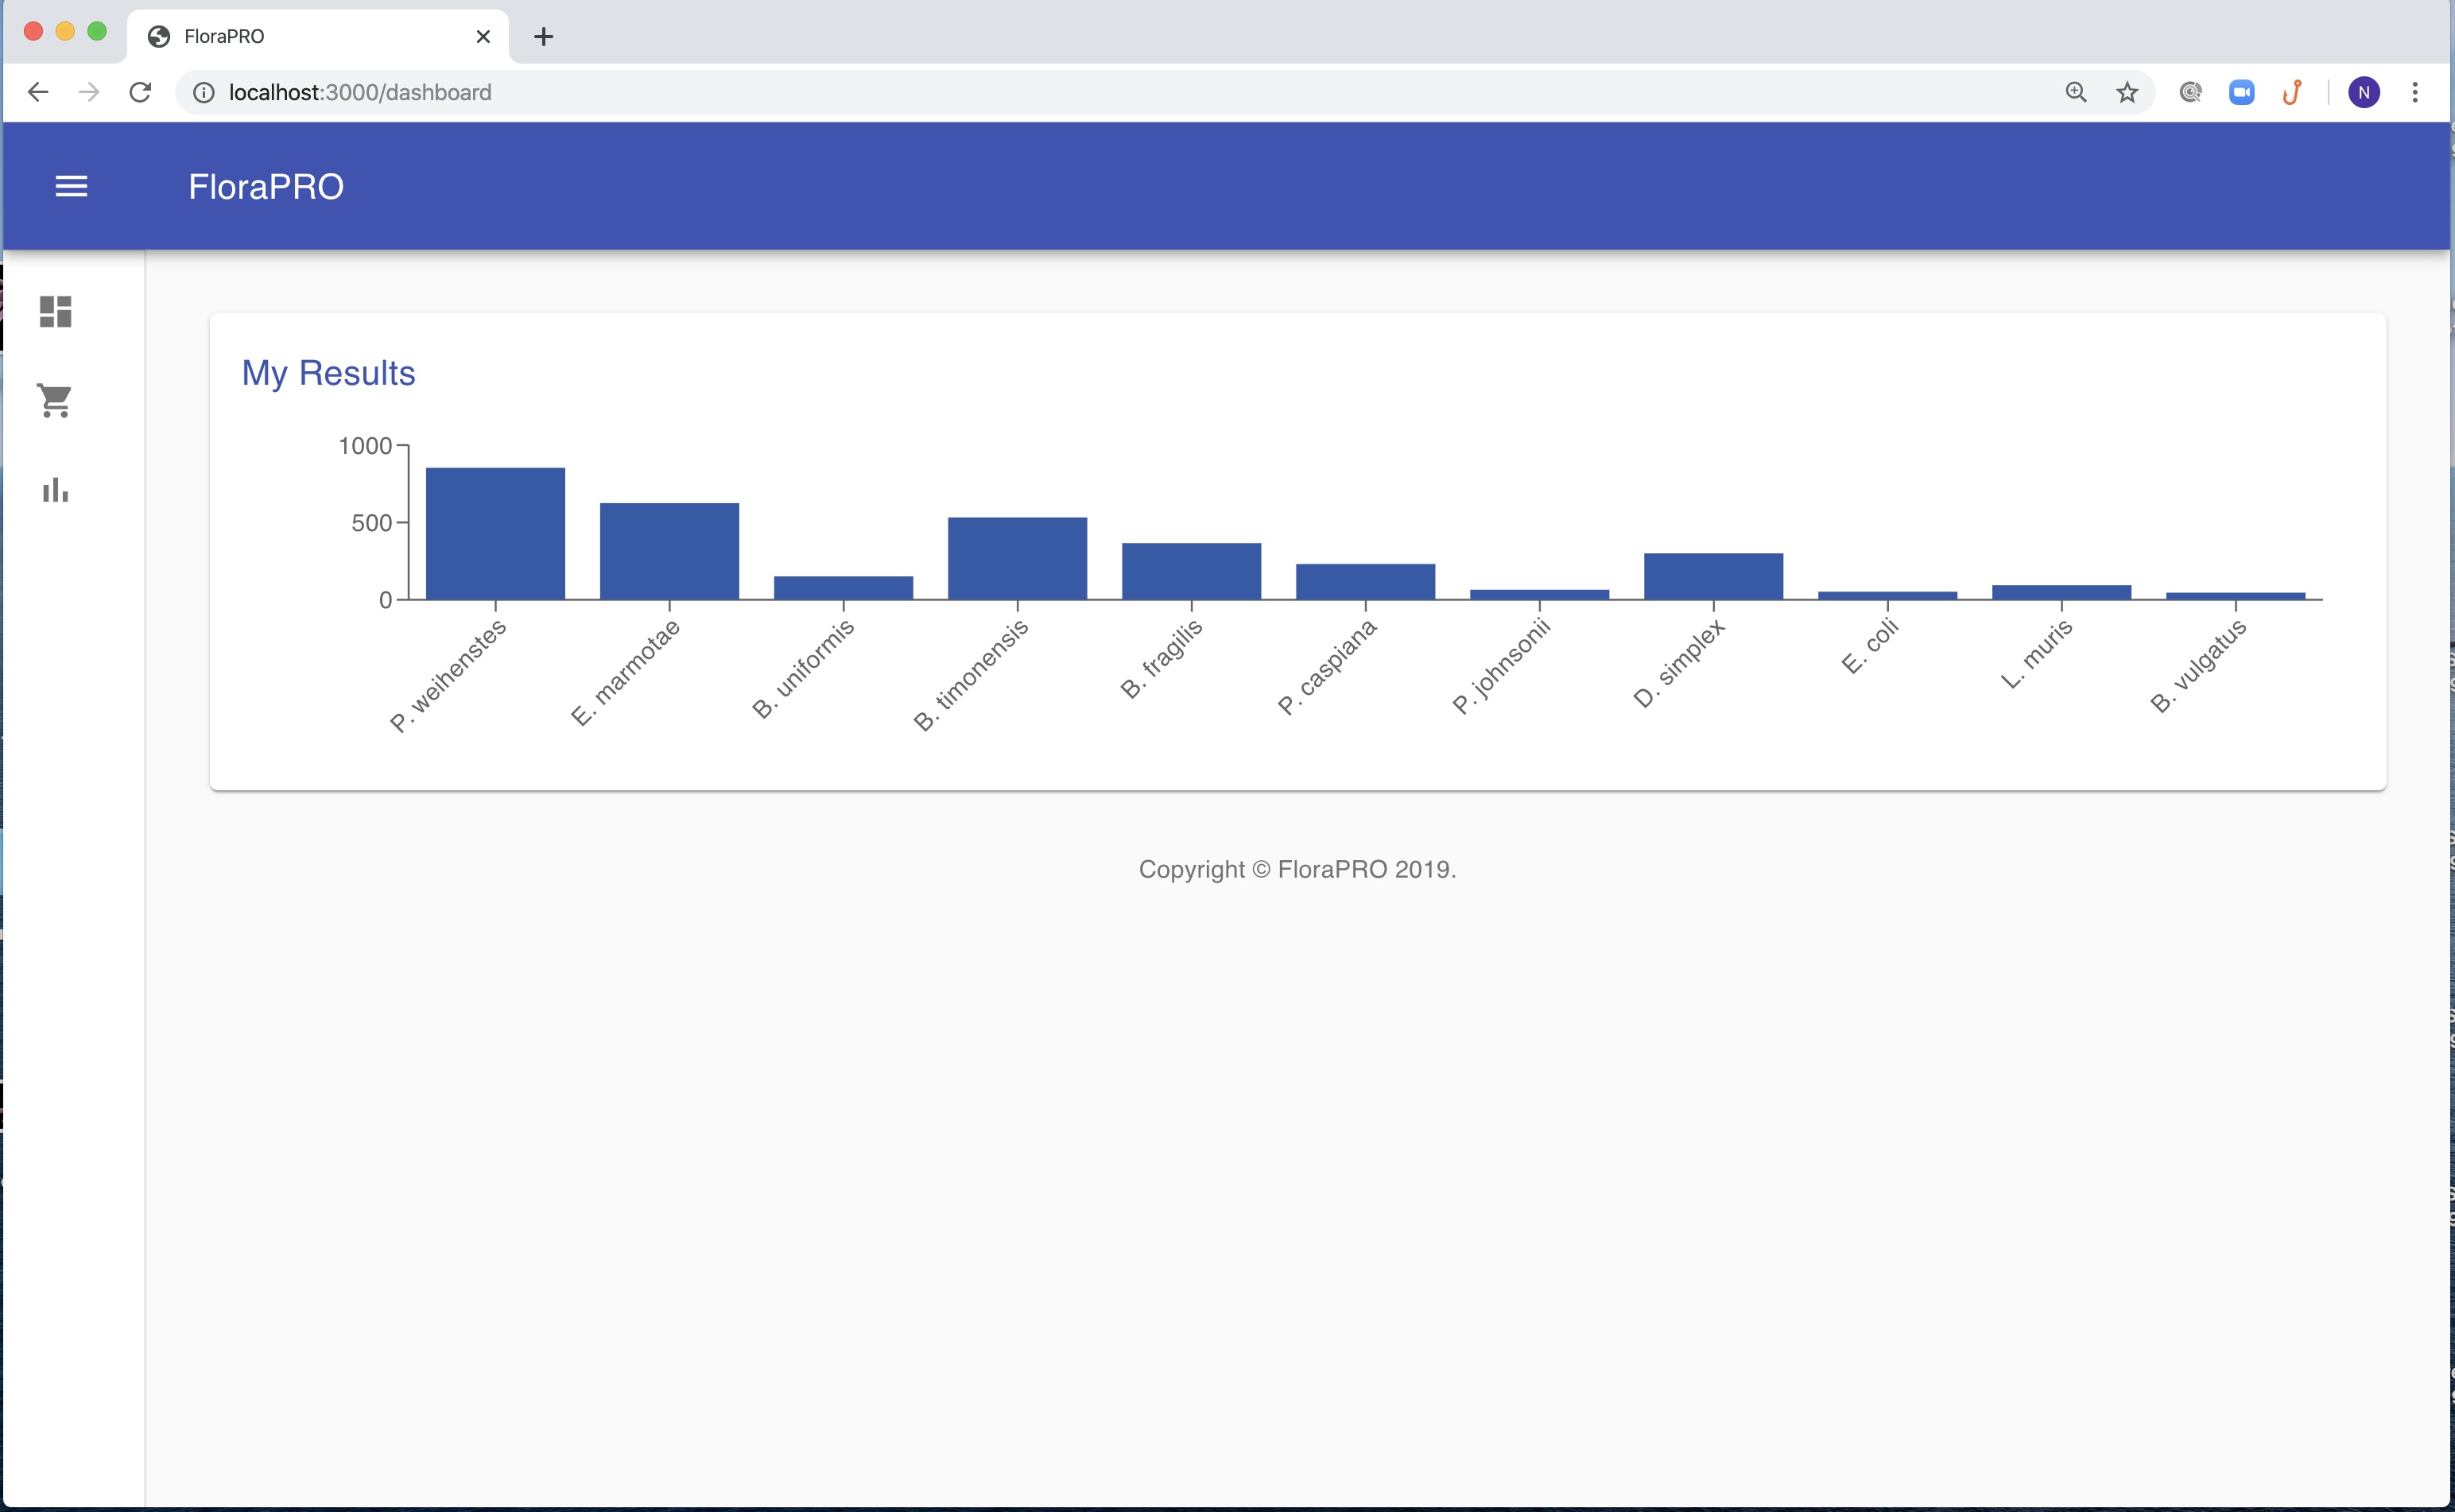Screen dimensions: 2455x1512
Task: Click the E. marmotae bar in the chart
Action: (669, 551)
